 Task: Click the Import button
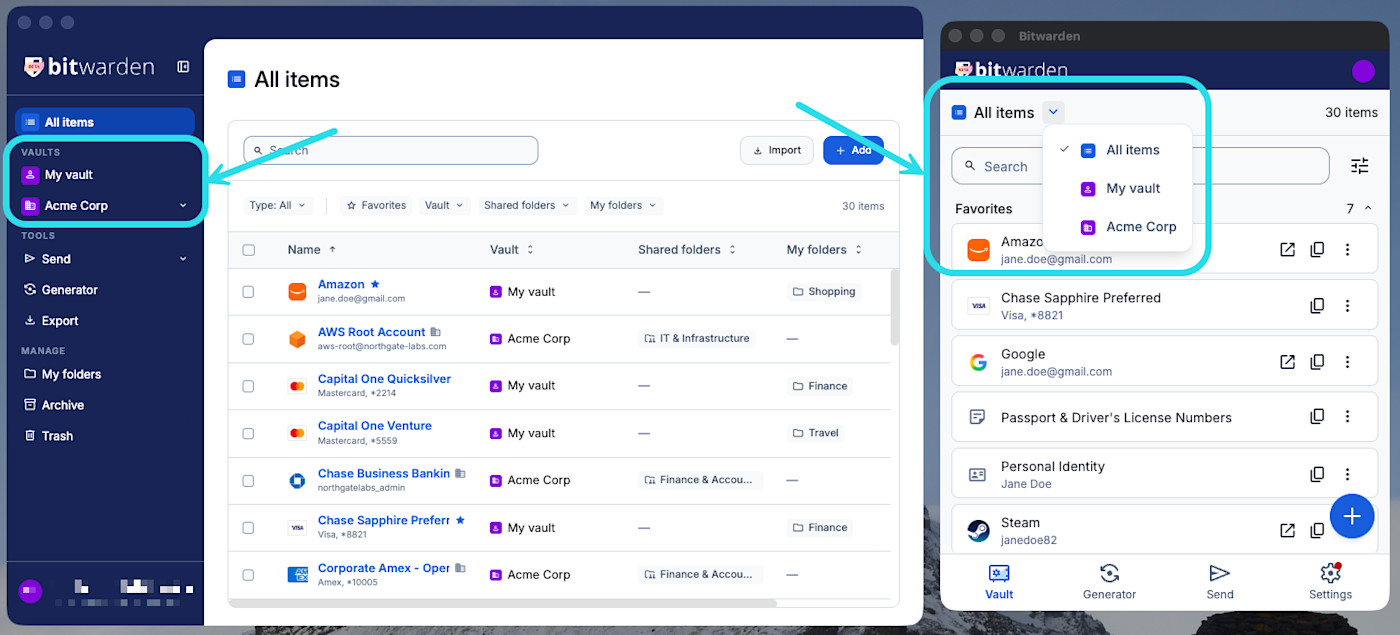777,150
